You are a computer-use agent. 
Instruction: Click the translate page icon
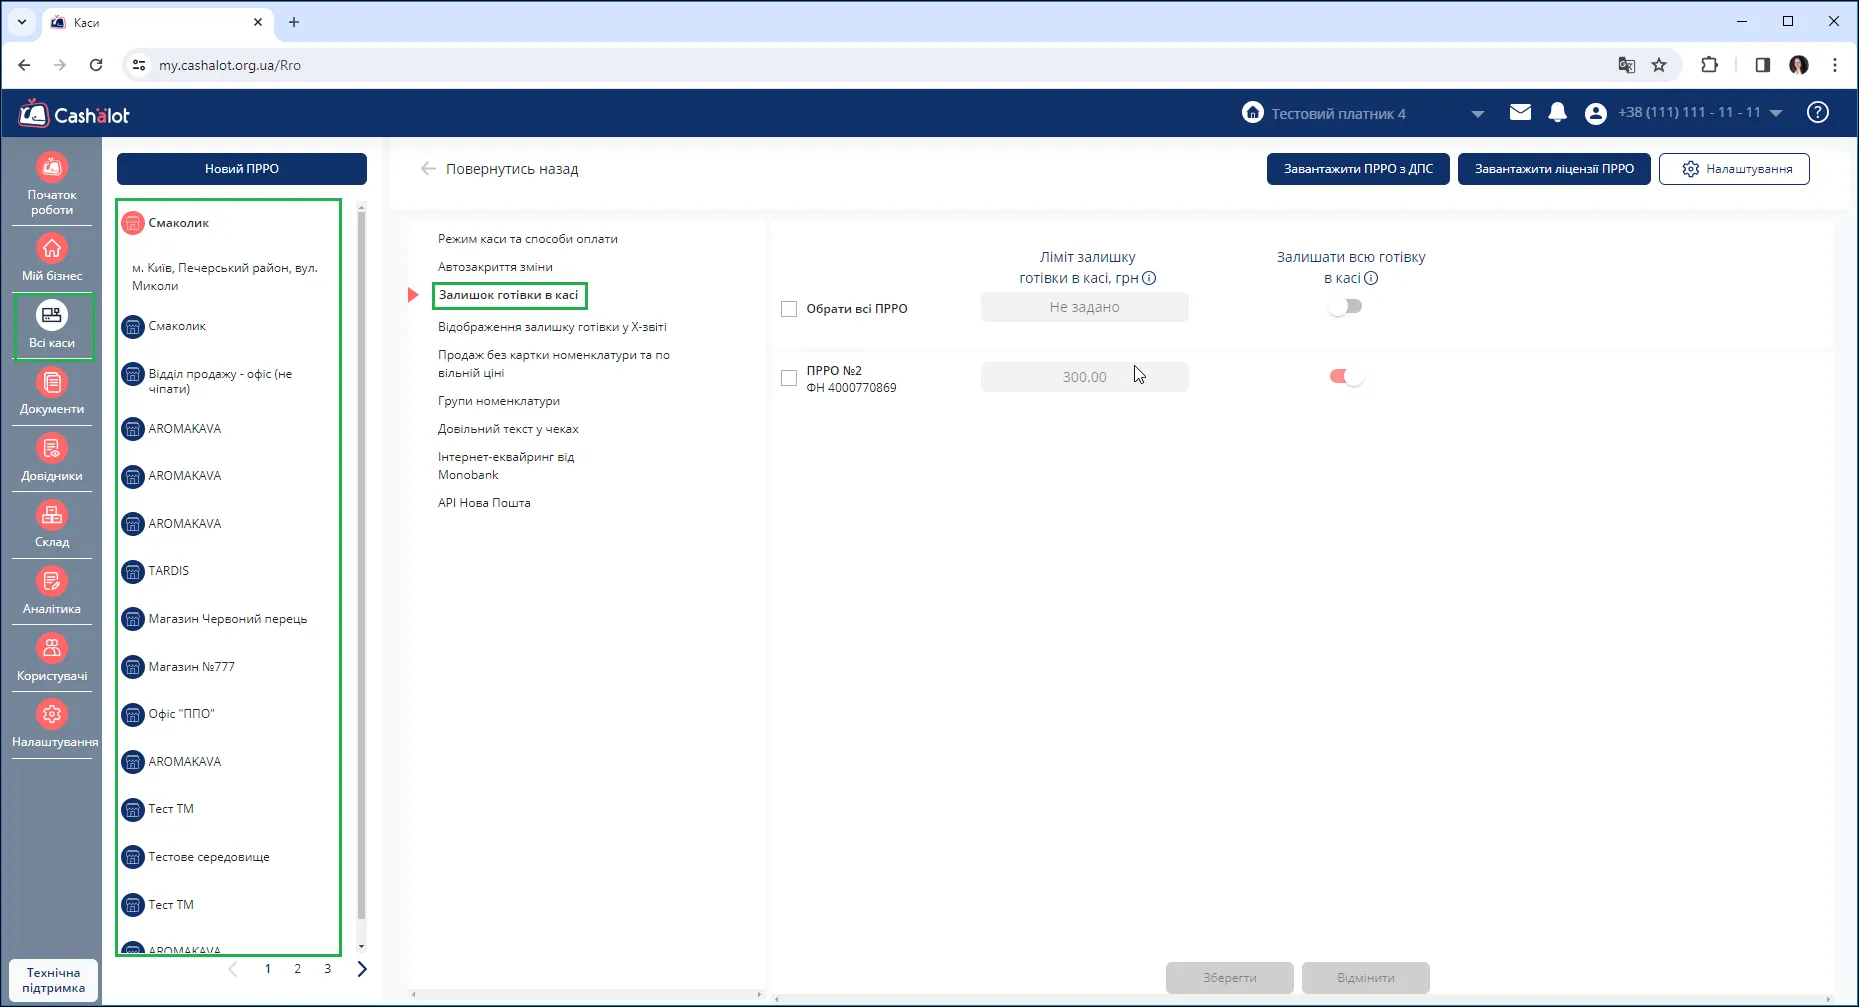click(x=1627, y=65)
